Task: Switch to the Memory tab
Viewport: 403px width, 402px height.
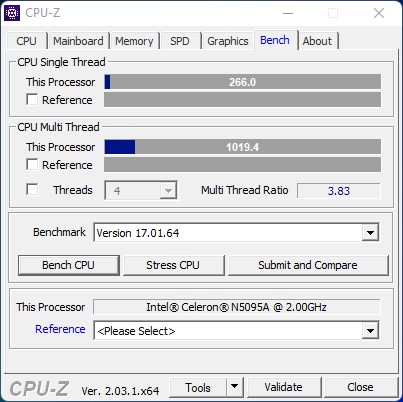Action: point(134,41)
